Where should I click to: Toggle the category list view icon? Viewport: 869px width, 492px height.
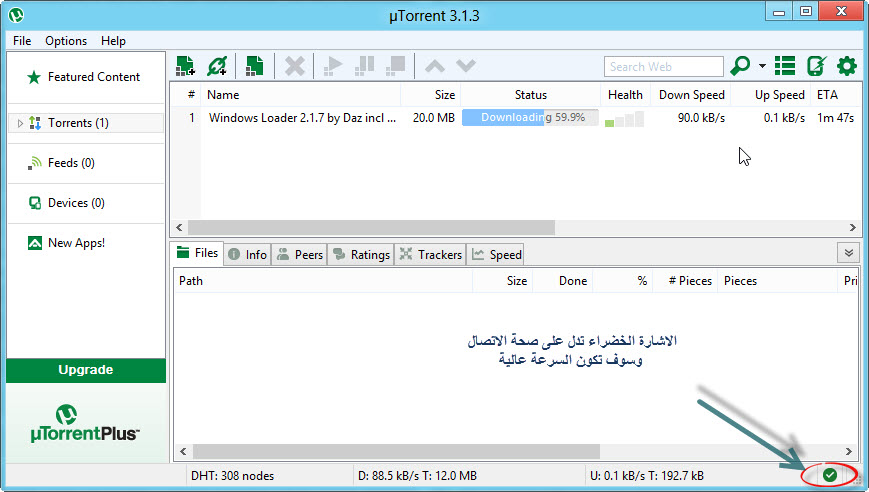pyautogui.click(x=785, y=66)
